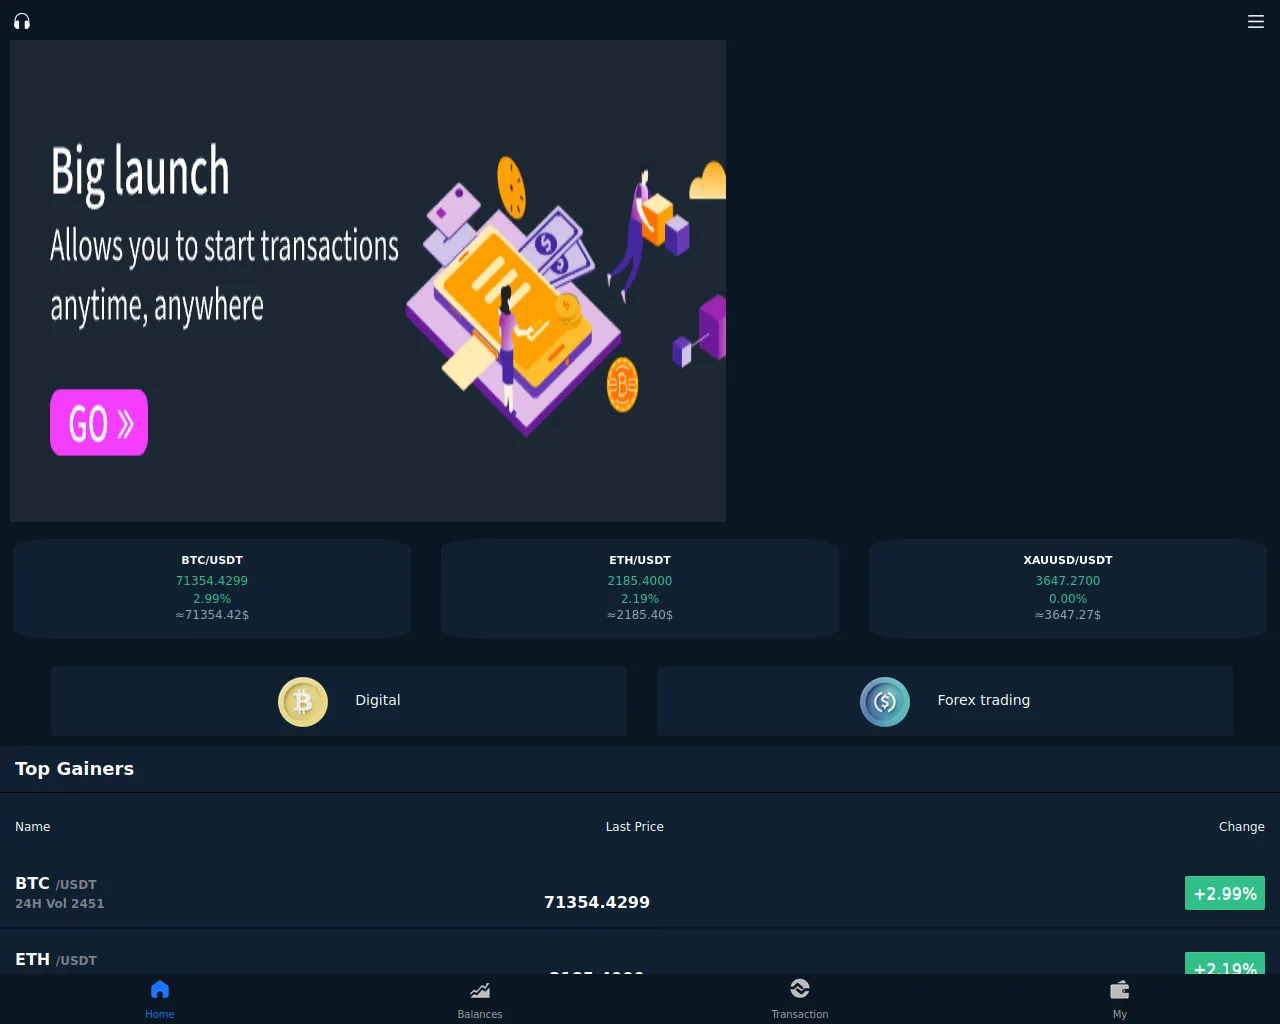This screenshot has width=1280, height=1024.
Task: Open the hamburger menu
Action: click(1256, 21)
